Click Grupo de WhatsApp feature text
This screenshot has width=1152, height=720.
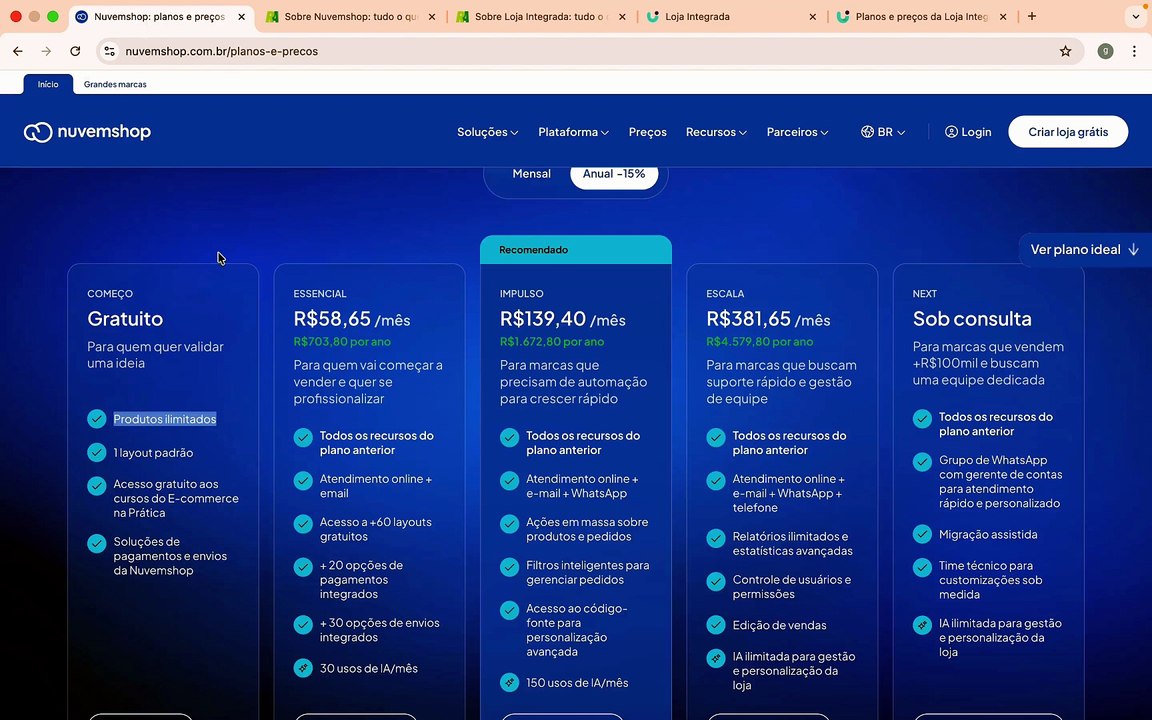[x=1000, y=482]
